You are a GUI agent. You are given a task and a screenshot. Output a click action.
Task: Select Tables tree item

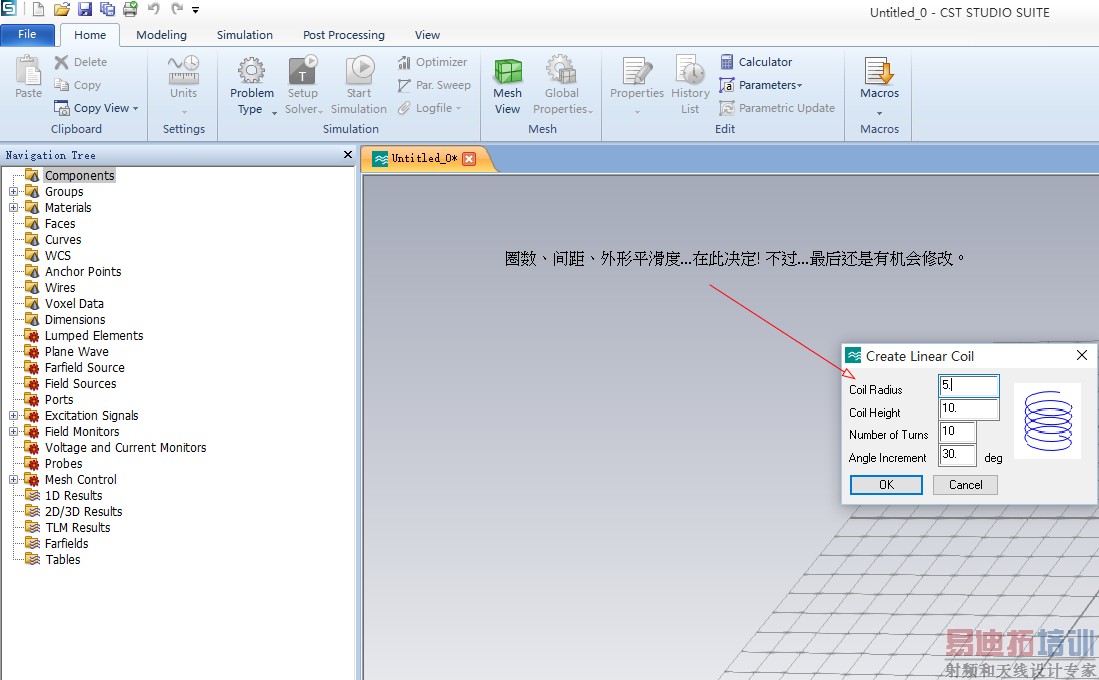pos(63,559)
